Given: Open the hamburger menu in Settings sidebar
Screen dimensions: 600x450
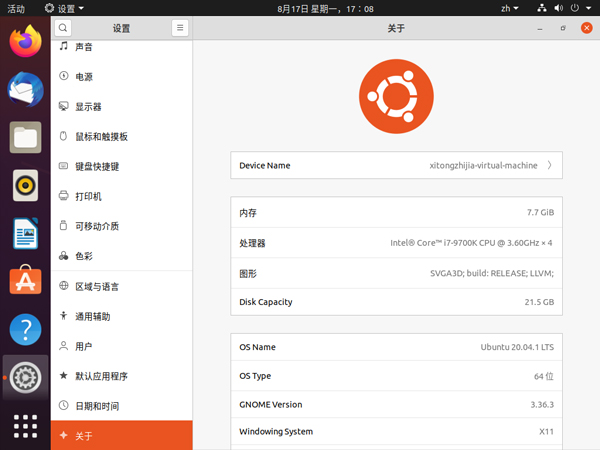Looking at the screenshot, I should point(179,28).
